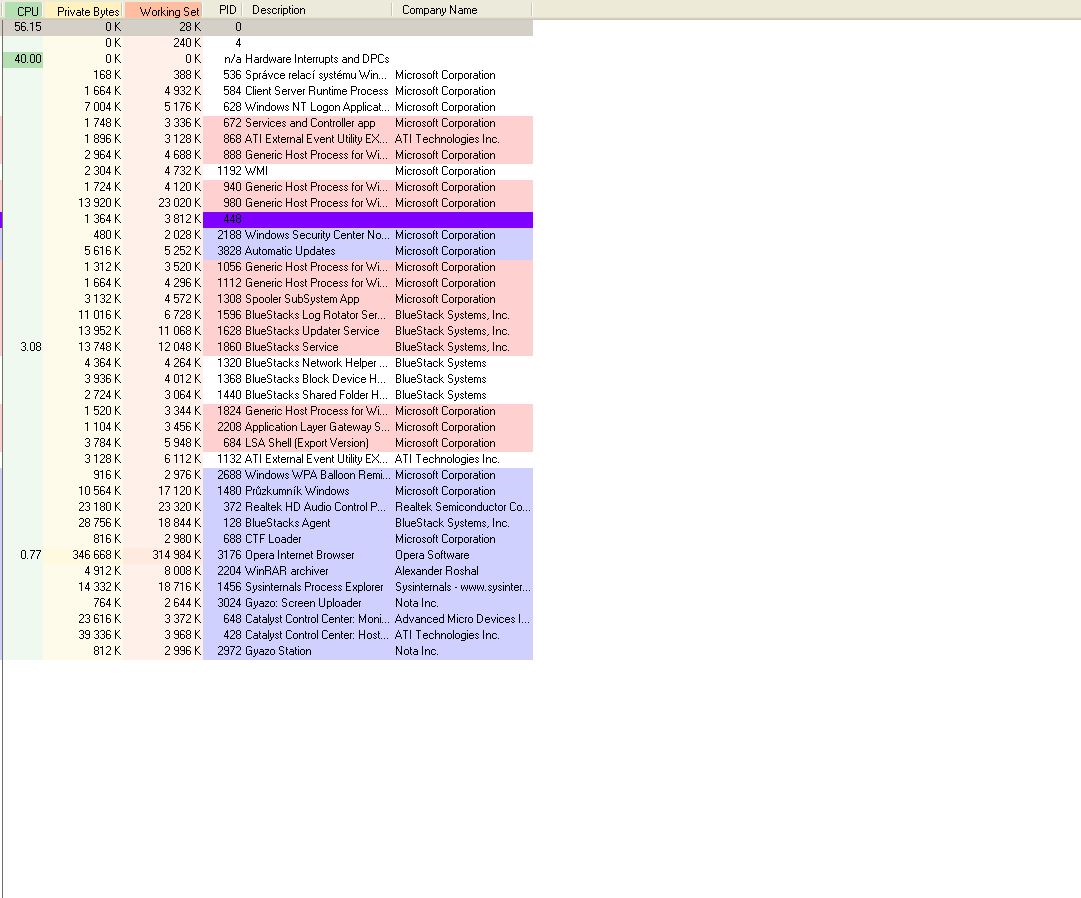This screenshot has height=898, width=1081.
Task: Select the Gyazo: Screen Uploader row
Action: 267,603
